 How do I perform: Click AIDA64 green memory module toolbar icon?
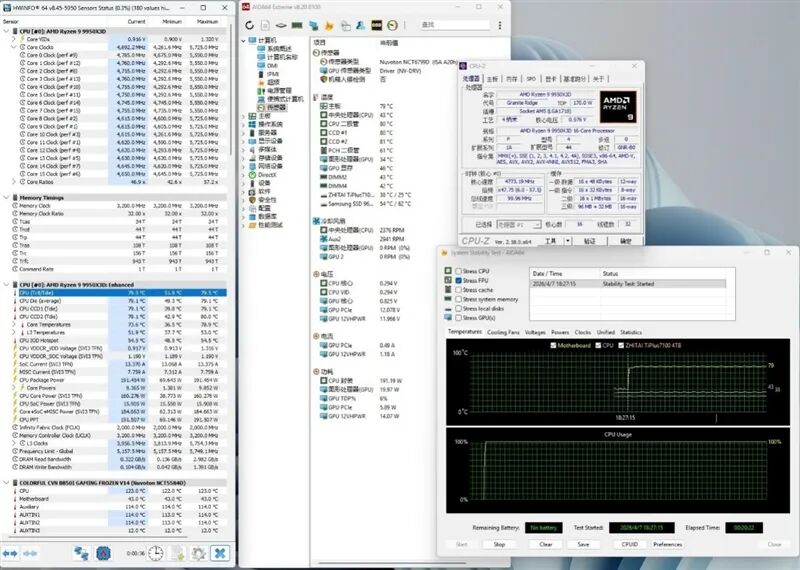coord(297,25)
